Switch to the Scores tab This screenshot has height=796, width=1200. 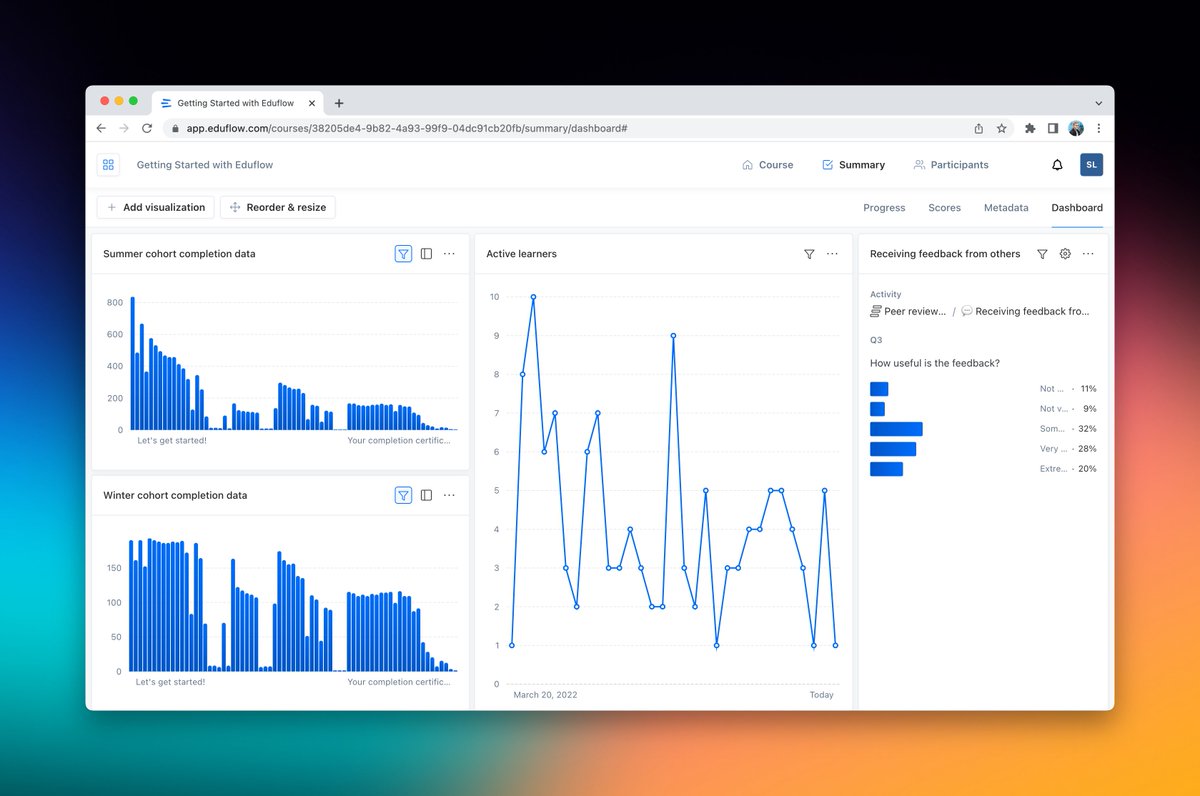click(x=944, y=207)
